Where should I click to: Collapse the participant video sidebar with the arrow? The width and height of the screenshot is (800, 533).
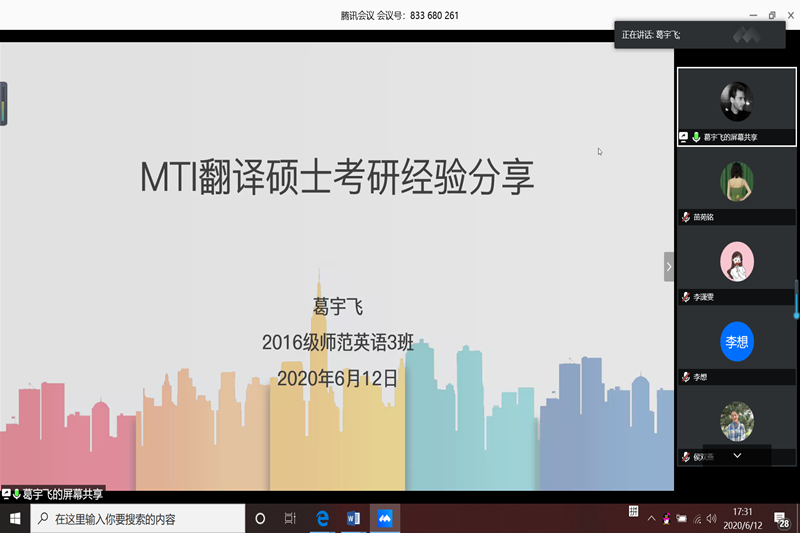(x=669, y=266)
